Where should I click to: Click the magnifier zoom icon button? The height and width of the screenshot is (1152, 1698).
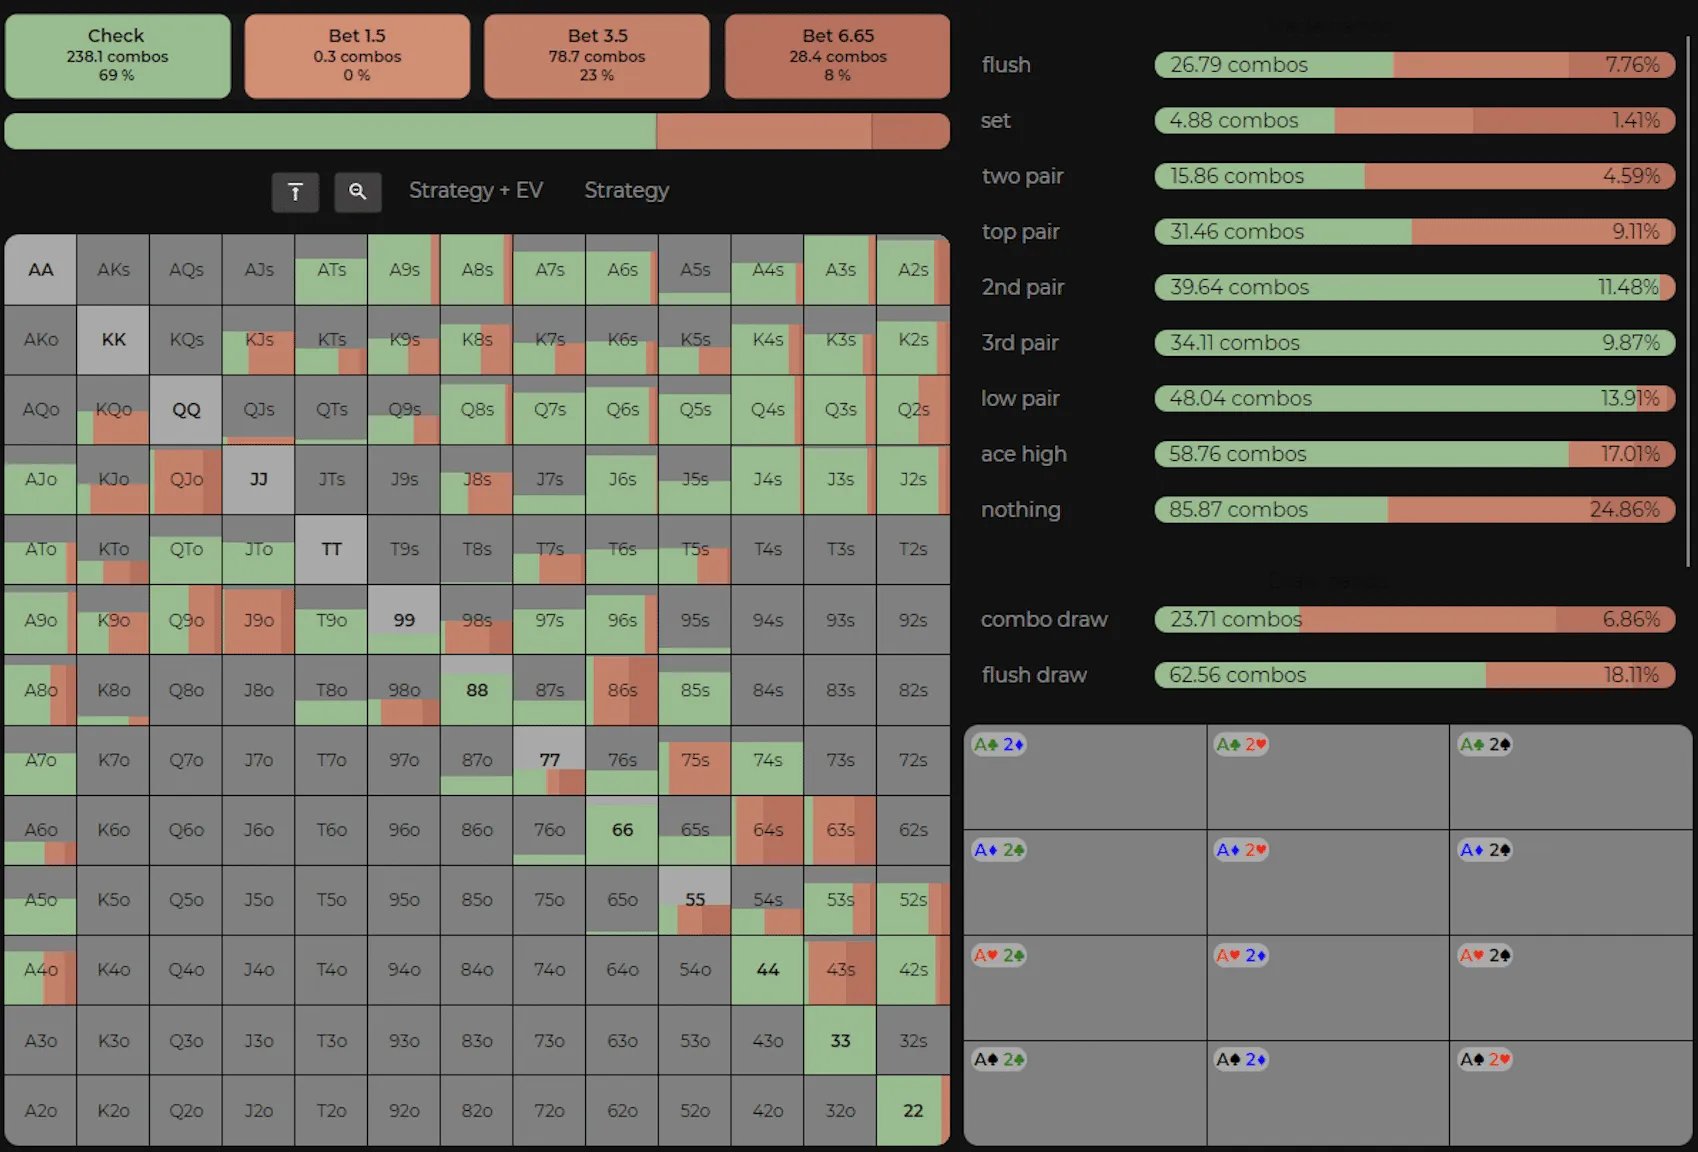pos(357,191)
